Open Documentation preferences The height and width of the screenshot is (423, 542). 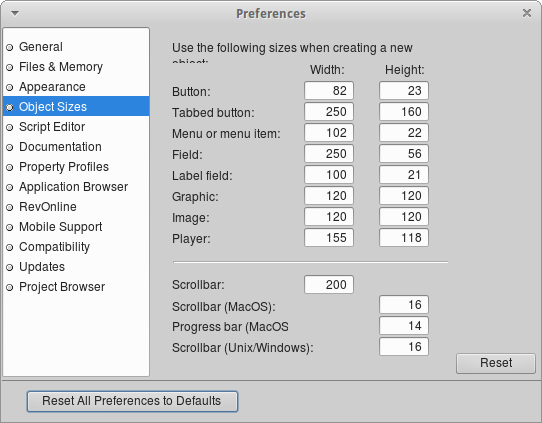pyautogui.click(x=76, y=147)
